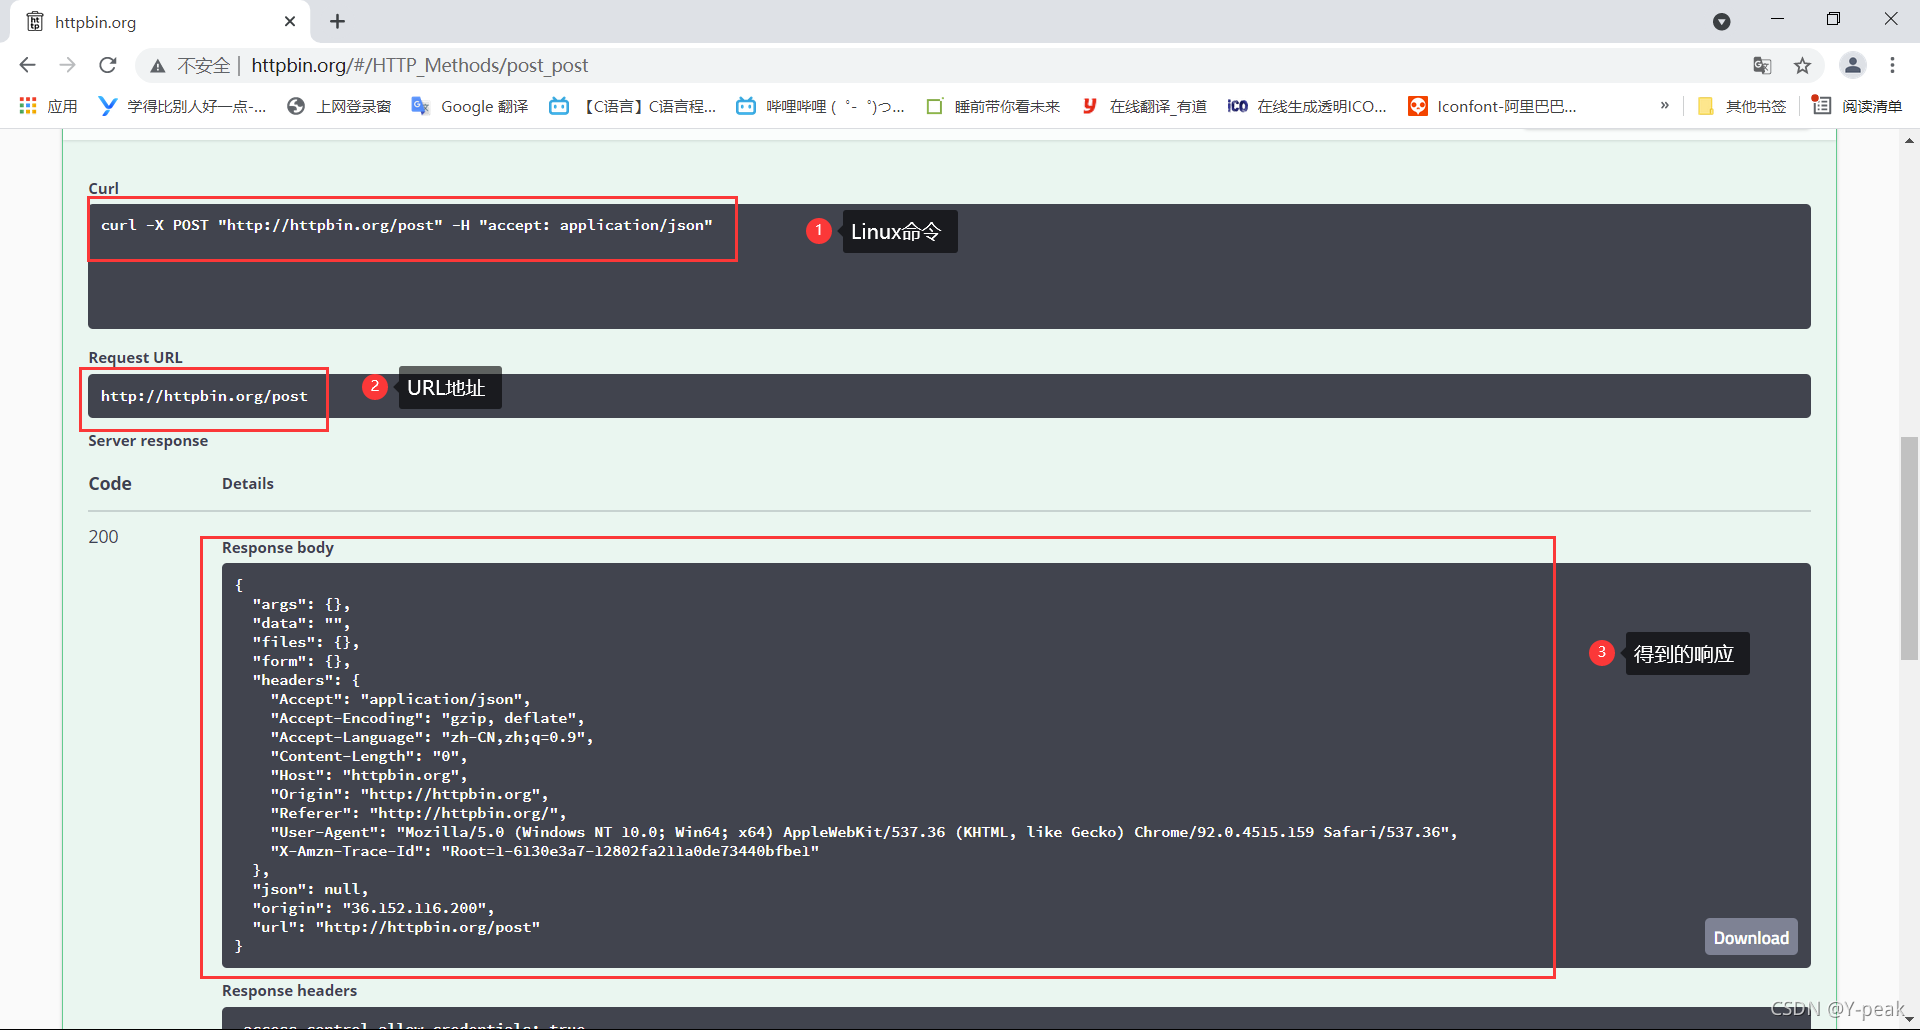Open the Google Translate bookmark

coord(470,106)
